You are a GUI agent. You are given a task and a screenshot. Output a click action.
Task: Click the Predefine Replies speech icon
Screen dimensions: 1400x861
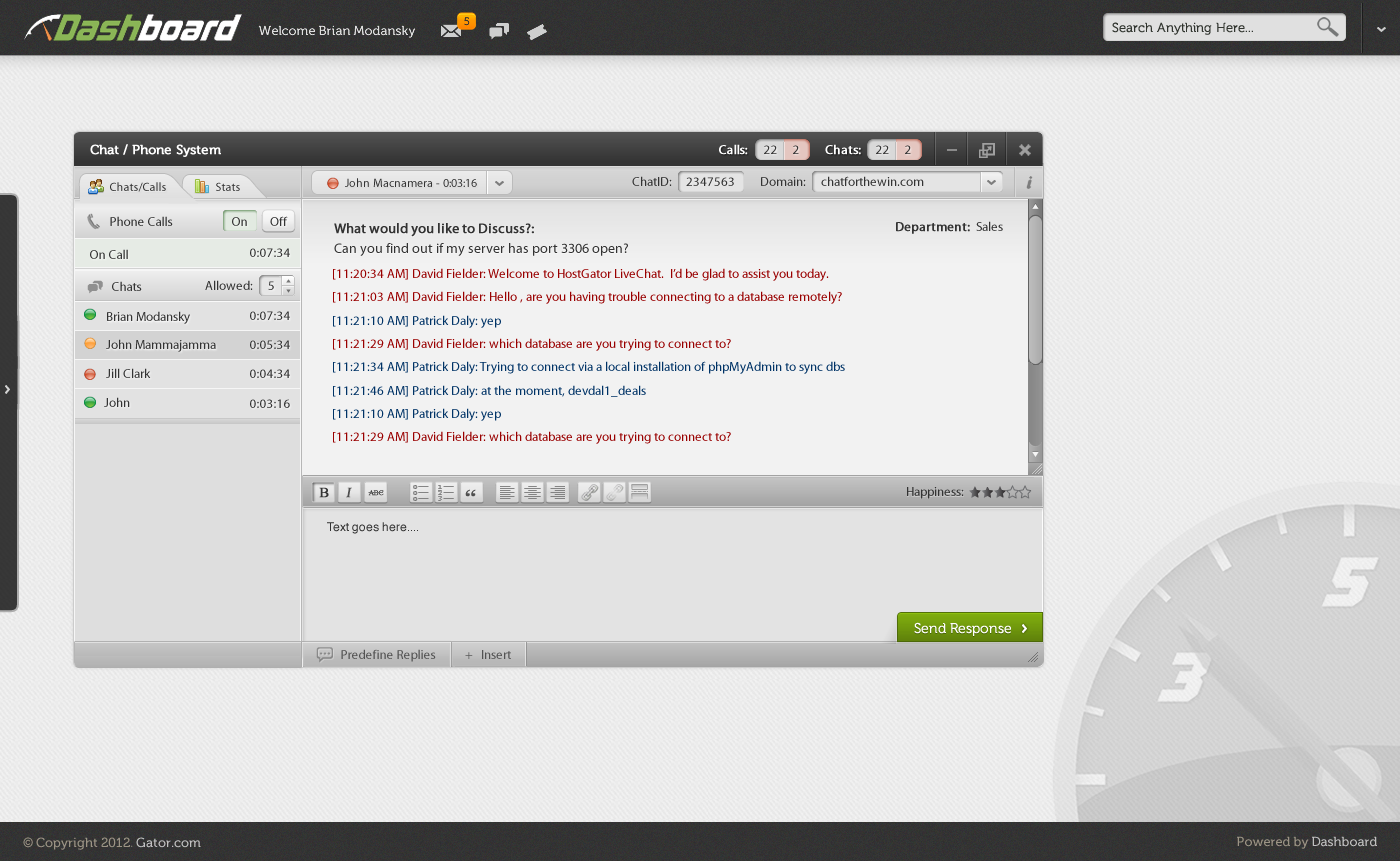point(325,654)
